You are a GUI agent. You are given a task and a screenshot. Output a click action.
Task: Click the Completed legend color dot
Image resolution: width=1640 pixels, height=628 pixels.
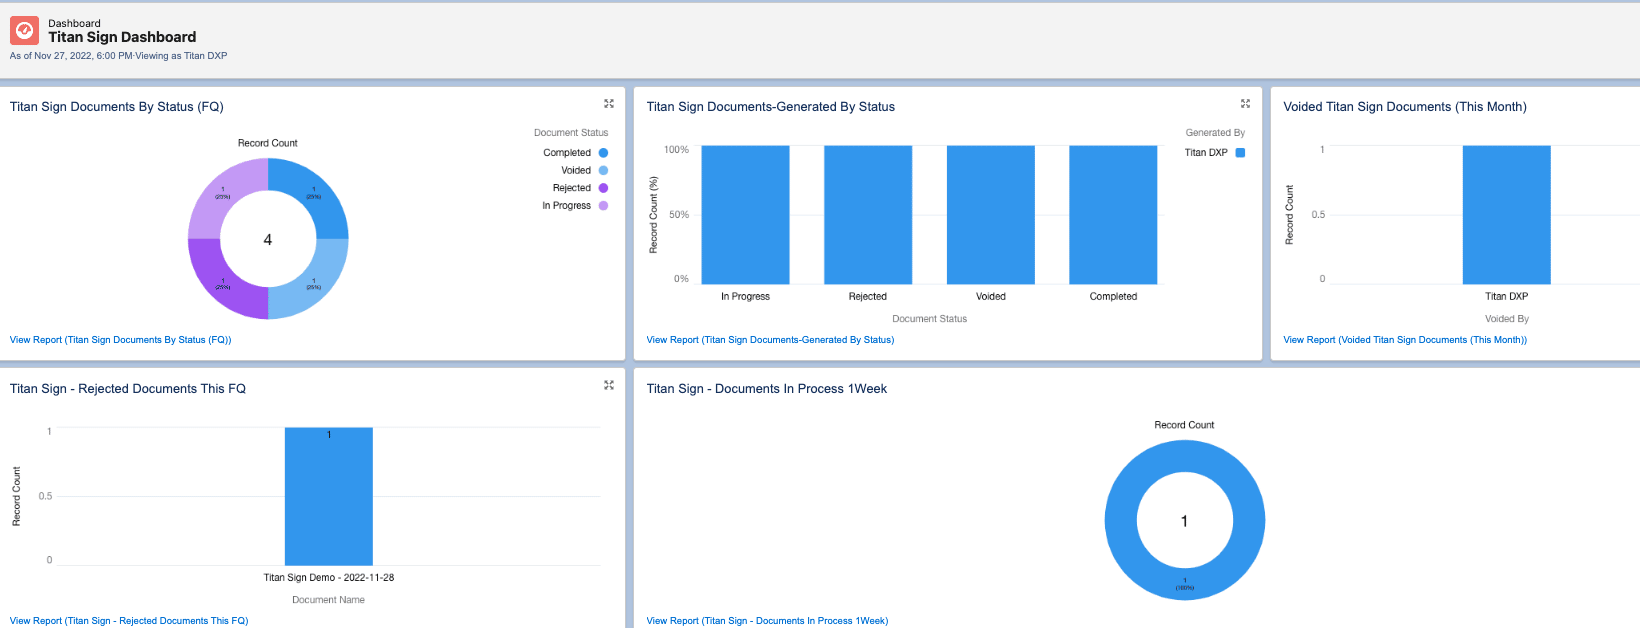603,153
